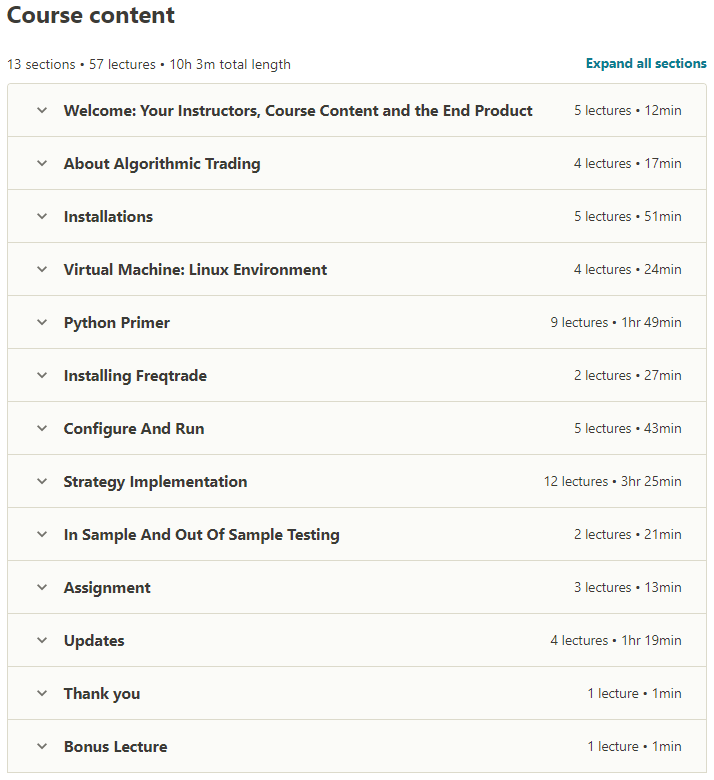Screen dimensions: 714x780
Task: Click the Installing Freqtrade section title
Action: coord(135,376)
